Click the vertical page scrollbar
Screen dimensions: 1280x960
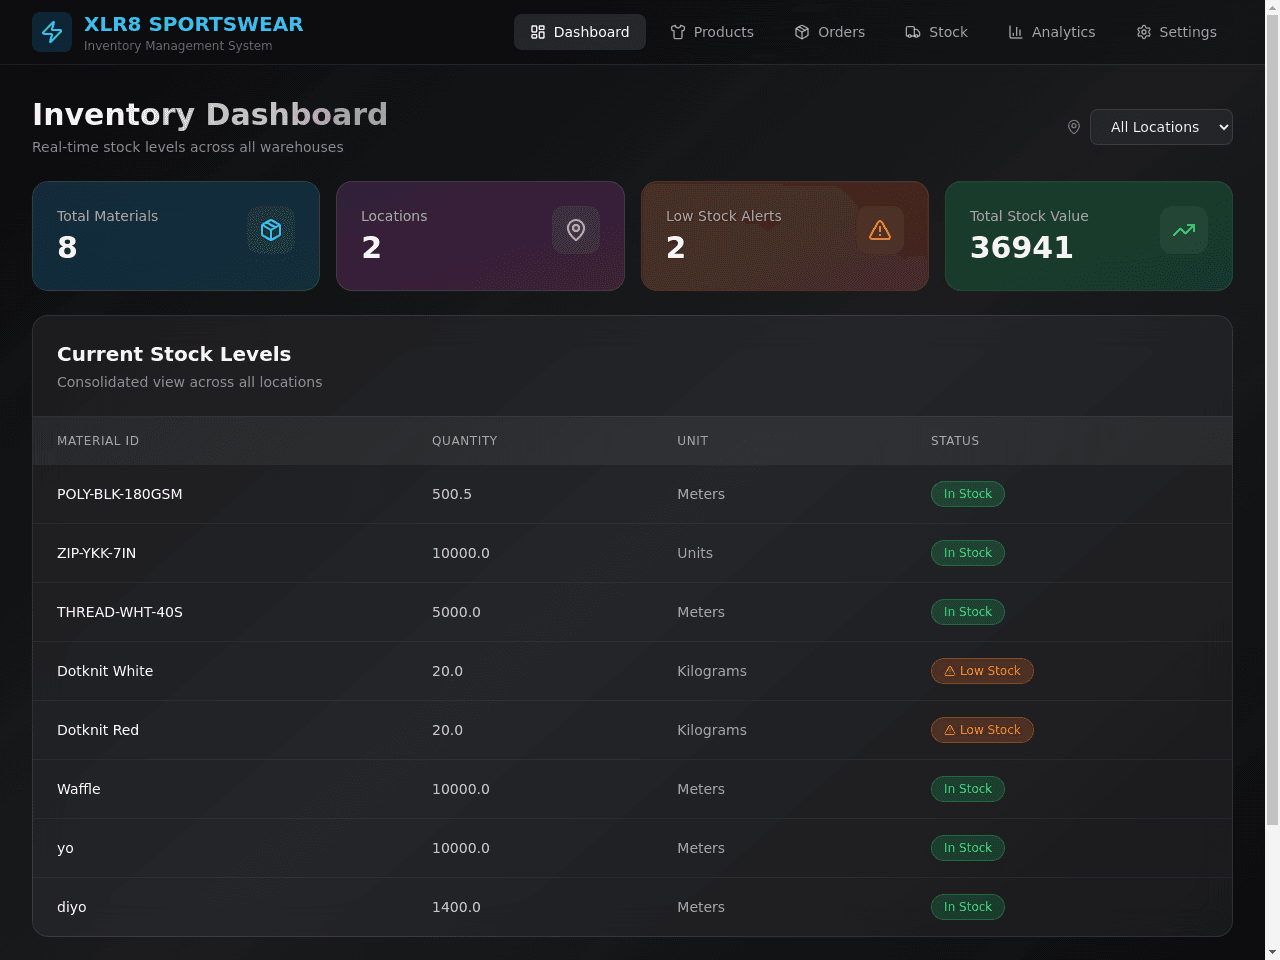click(1273, 420)
